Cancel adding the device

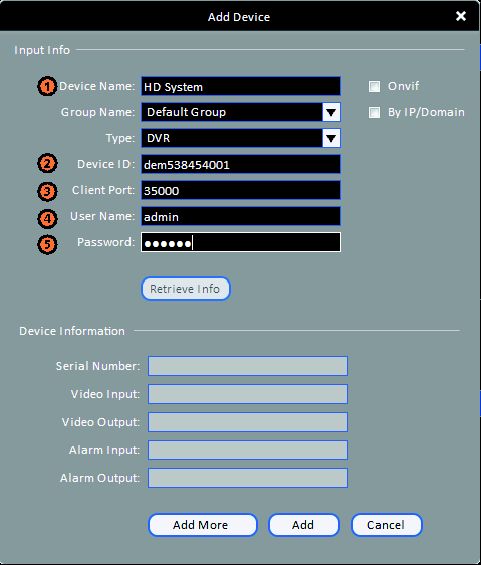[x=387, y=525]
